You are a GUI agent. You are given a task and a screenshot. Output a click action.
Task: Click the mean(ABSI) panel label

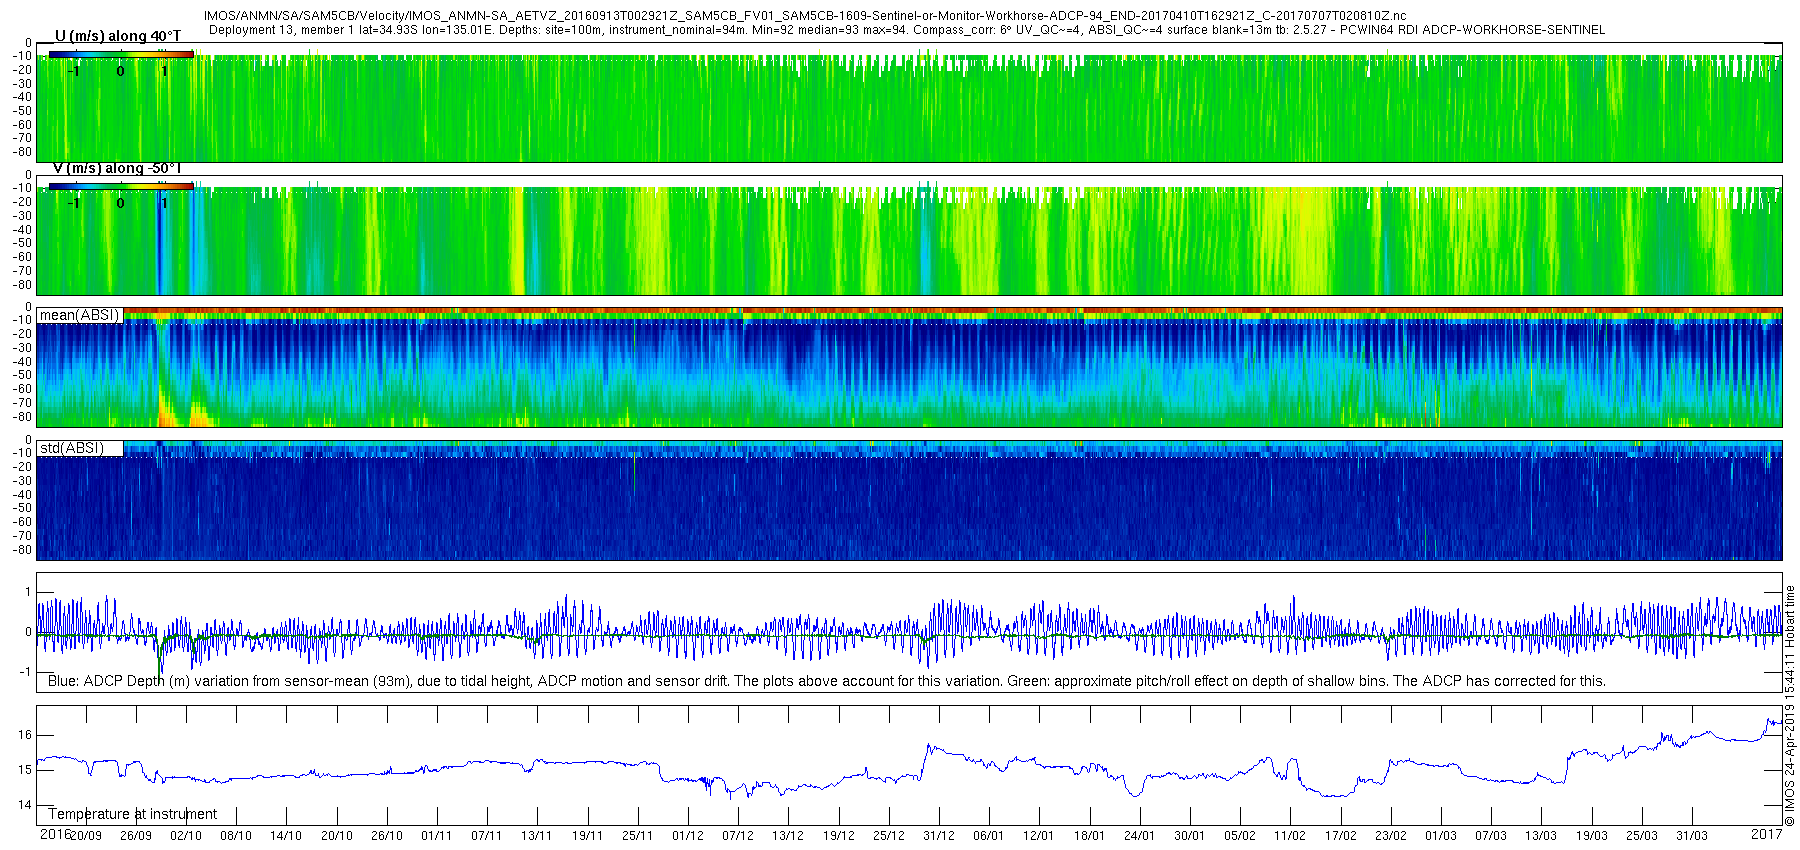coord(80,315)
